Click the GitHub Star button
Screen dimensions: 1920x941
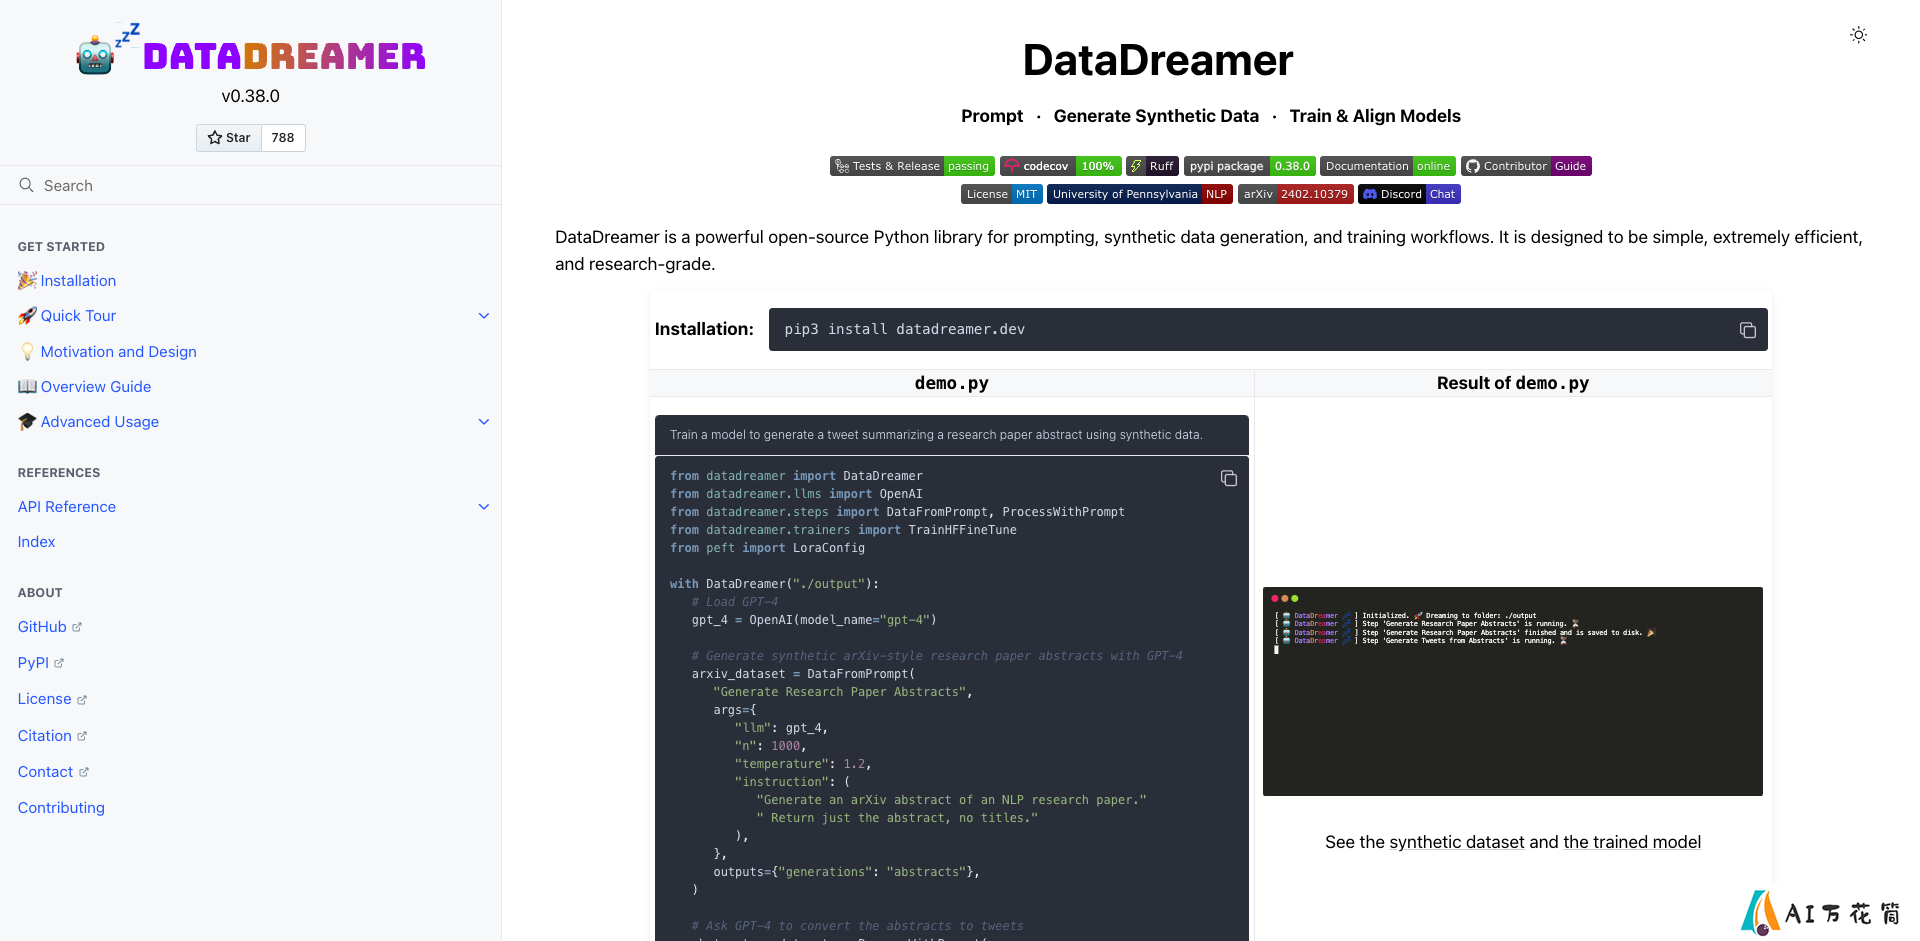229,138
